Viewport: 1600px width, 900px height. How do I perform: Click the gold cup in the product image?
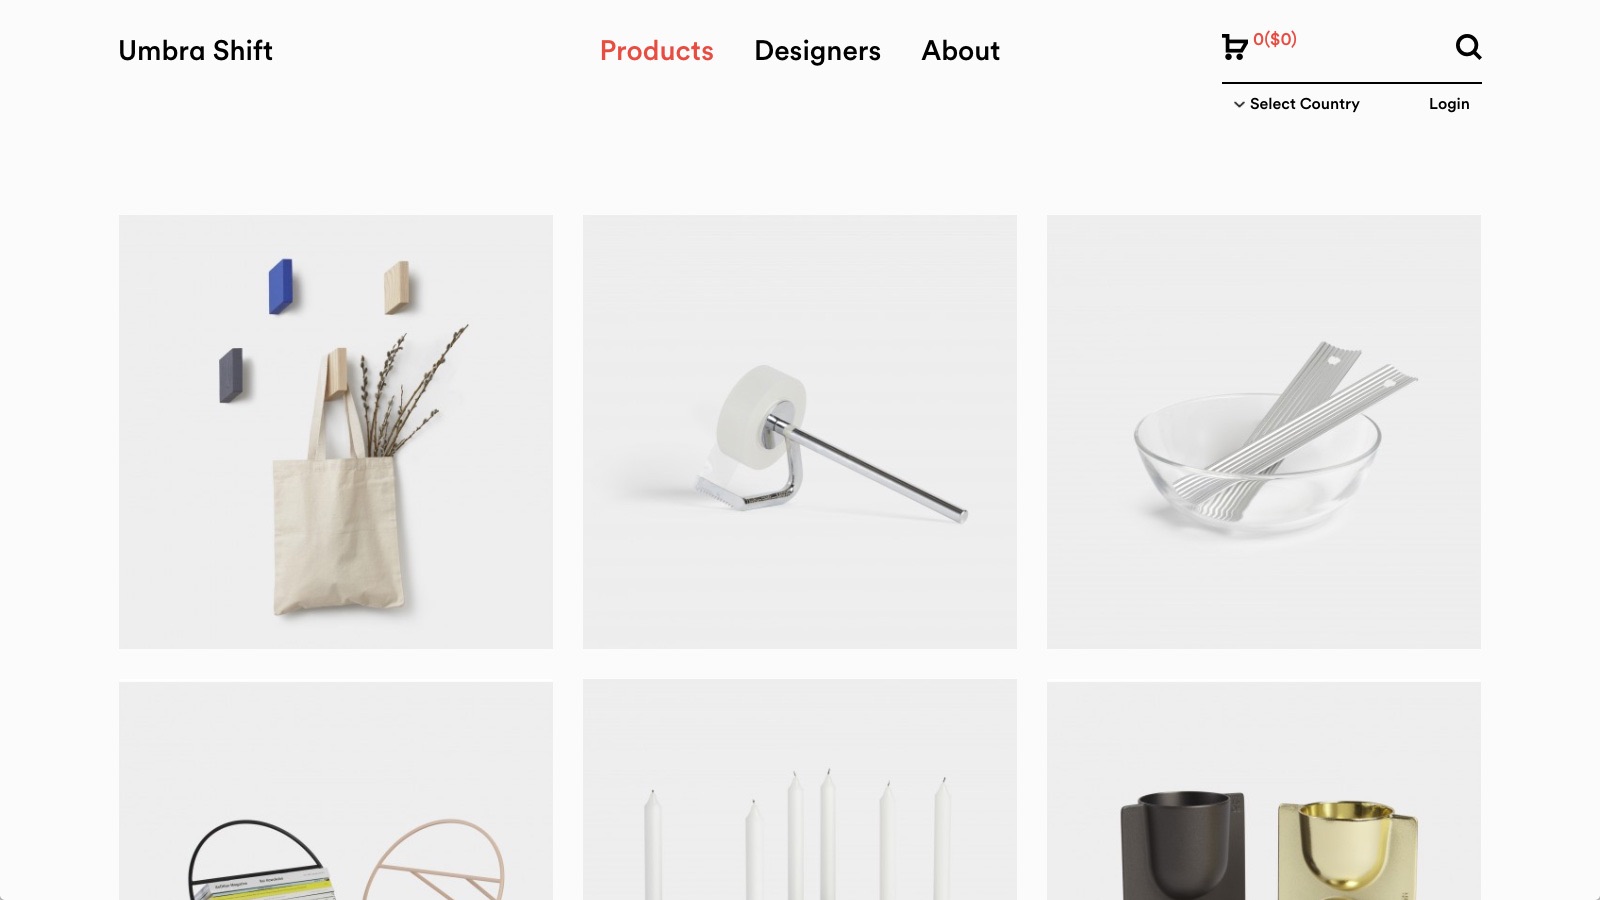click(1347, 850)
